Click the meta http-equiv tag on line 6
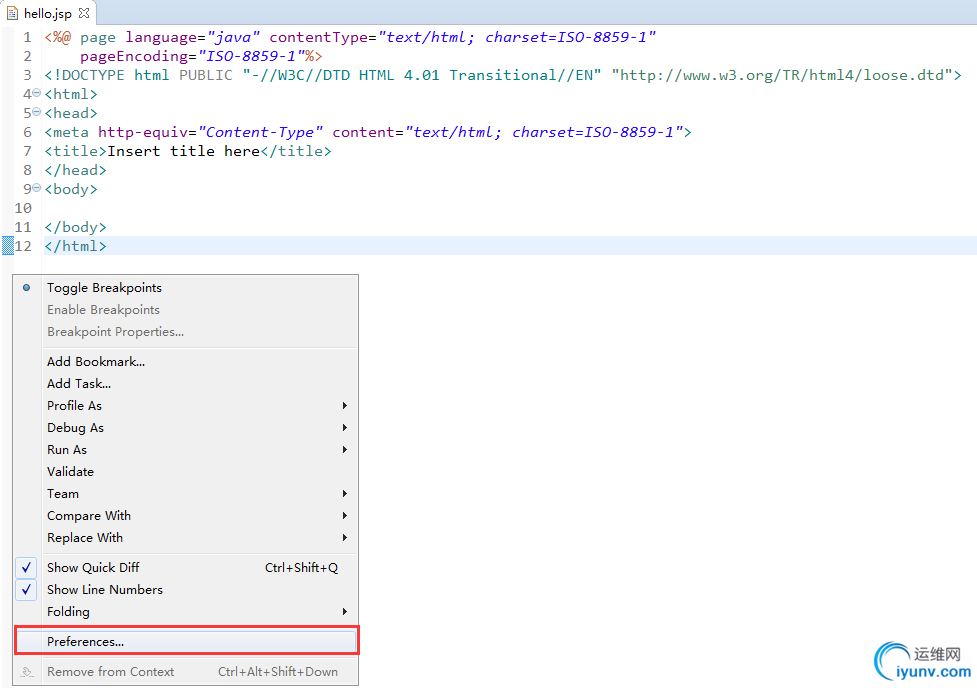977x688 pixels. pyautogui.click(x=368, y=132)
